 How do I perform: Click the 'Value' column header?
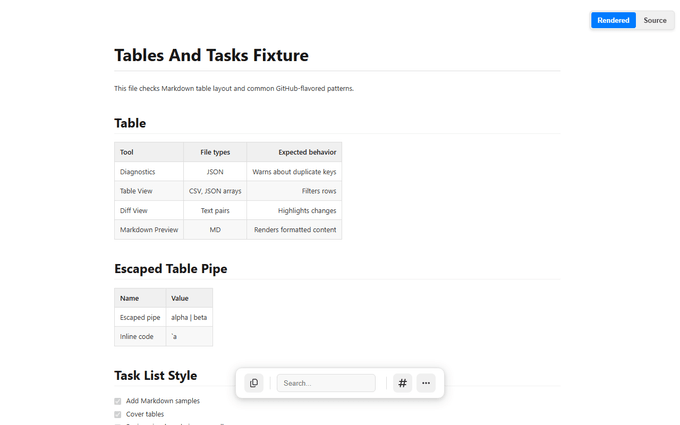tap(189, 298)
